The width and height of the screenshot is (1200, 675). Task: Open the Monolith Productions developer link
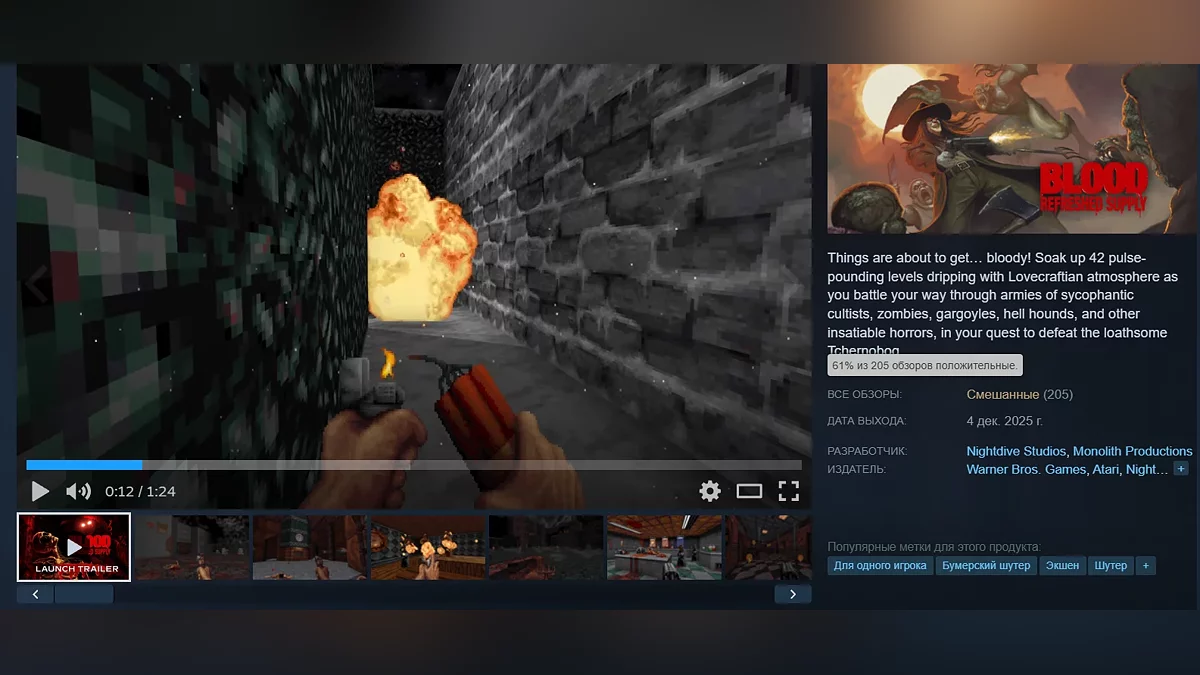tap(1132, 451)
